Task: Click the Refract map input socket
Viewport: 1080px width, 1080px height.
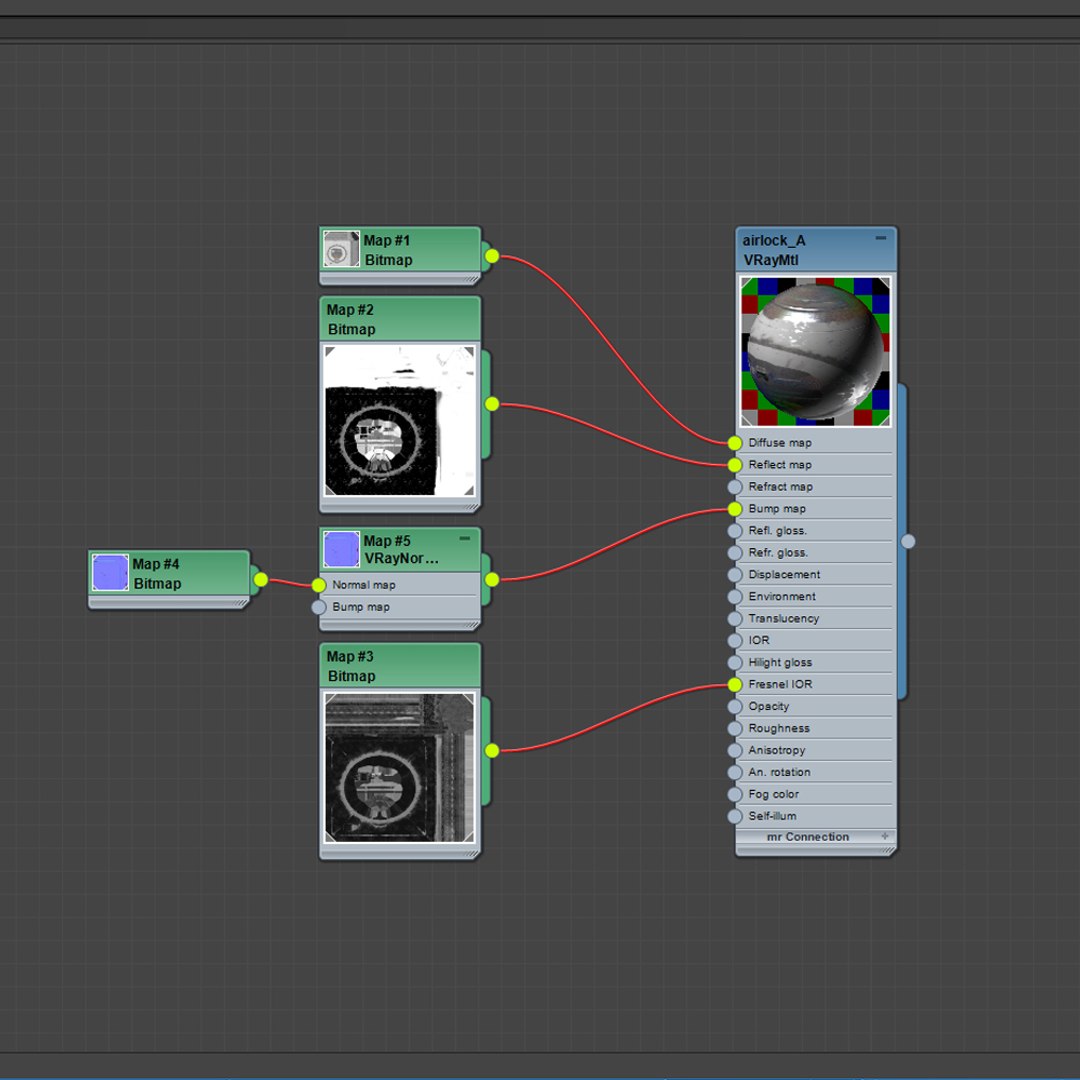Action: click(x=735, y=487)
